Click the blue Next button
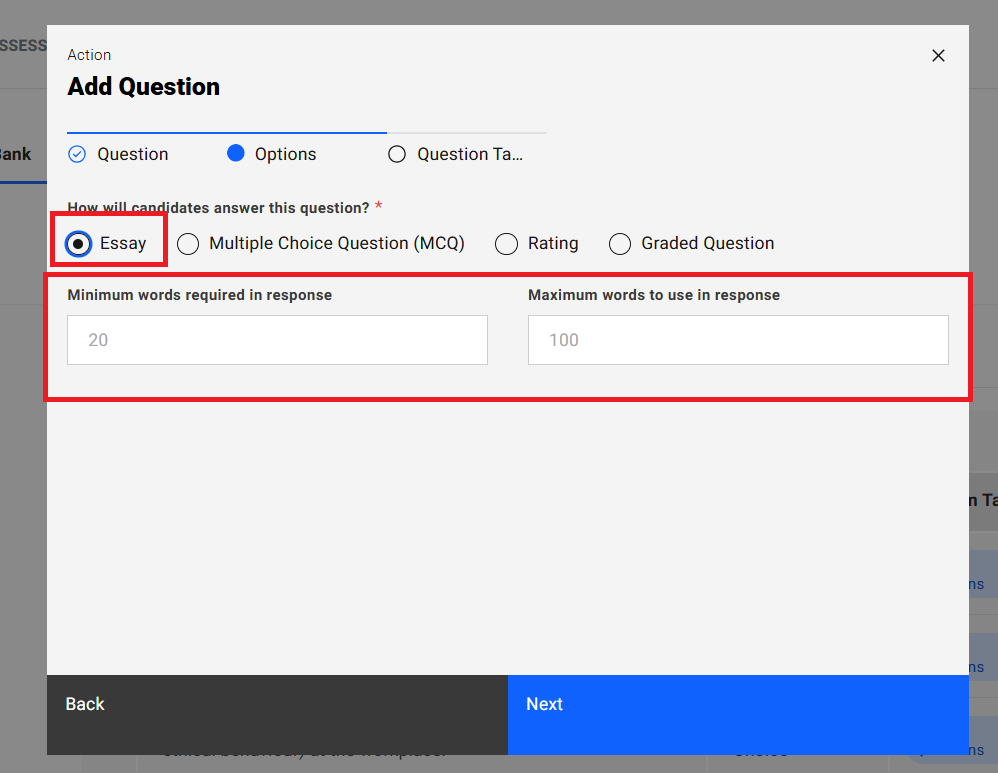 pyautogui.click(x=737, y=704)
